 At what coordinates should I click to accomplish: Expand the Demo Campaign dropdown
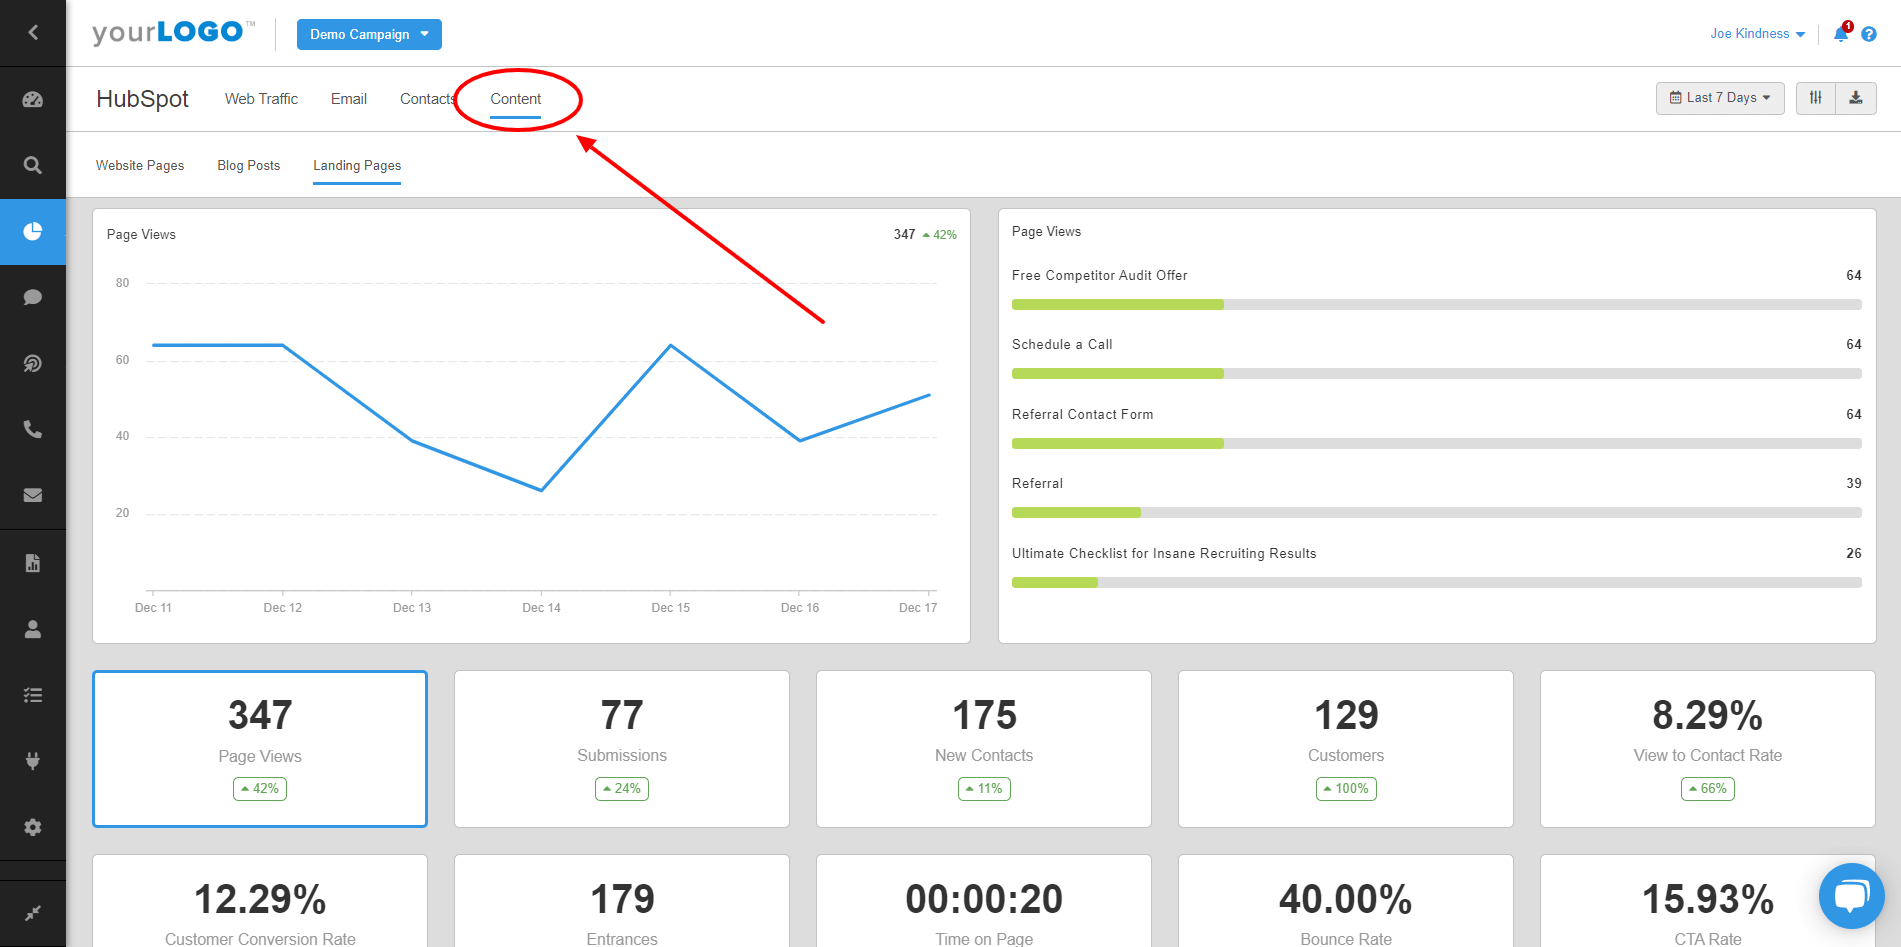click(369, 34)
